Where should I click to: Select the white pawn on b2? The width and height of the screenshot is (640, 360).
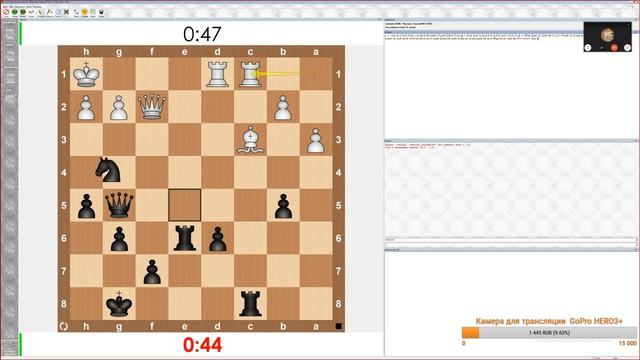[x=283, y=108]
